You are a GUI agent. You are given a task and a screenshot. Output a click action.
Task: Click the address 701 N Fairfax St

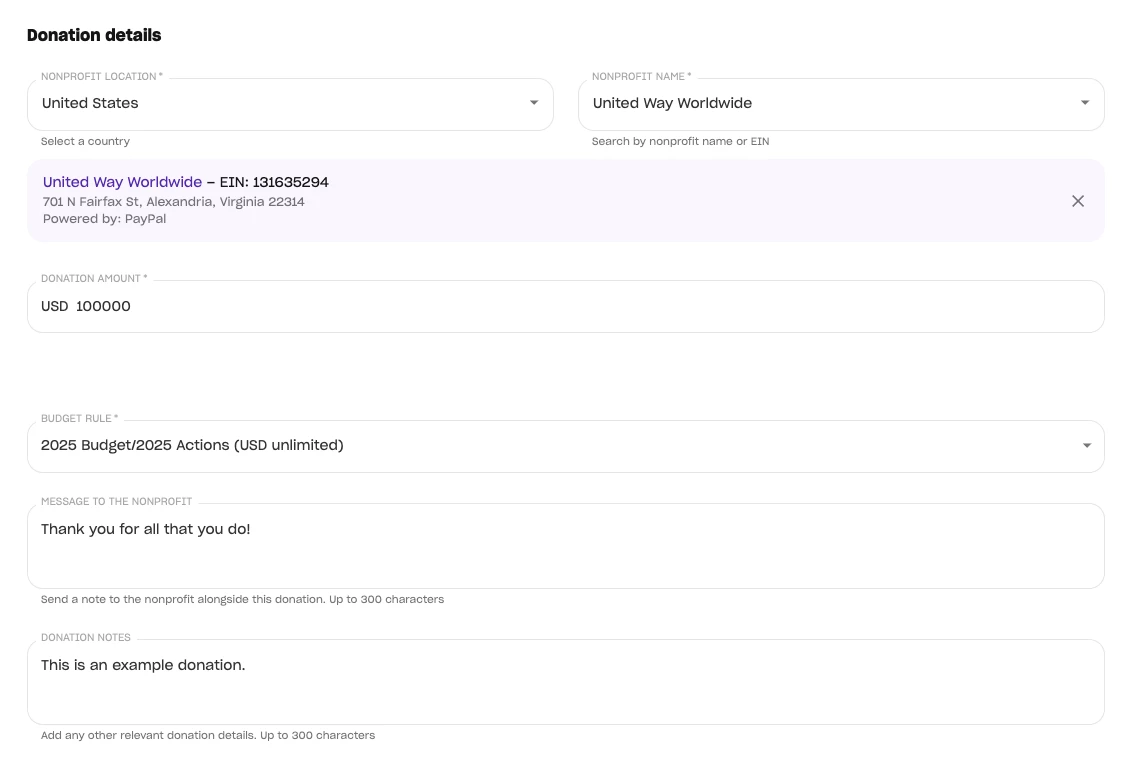click(x=173, y=202)
